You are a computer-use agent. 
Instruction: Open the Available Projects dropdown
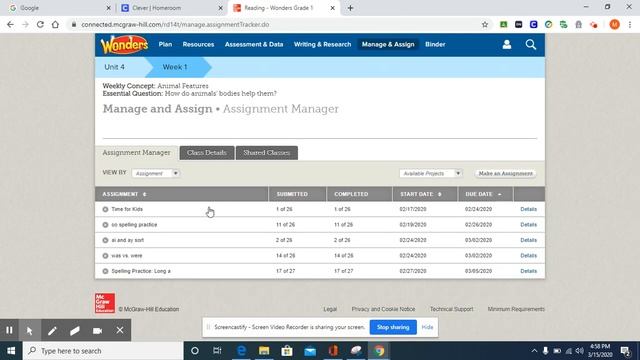click(430, 173)
